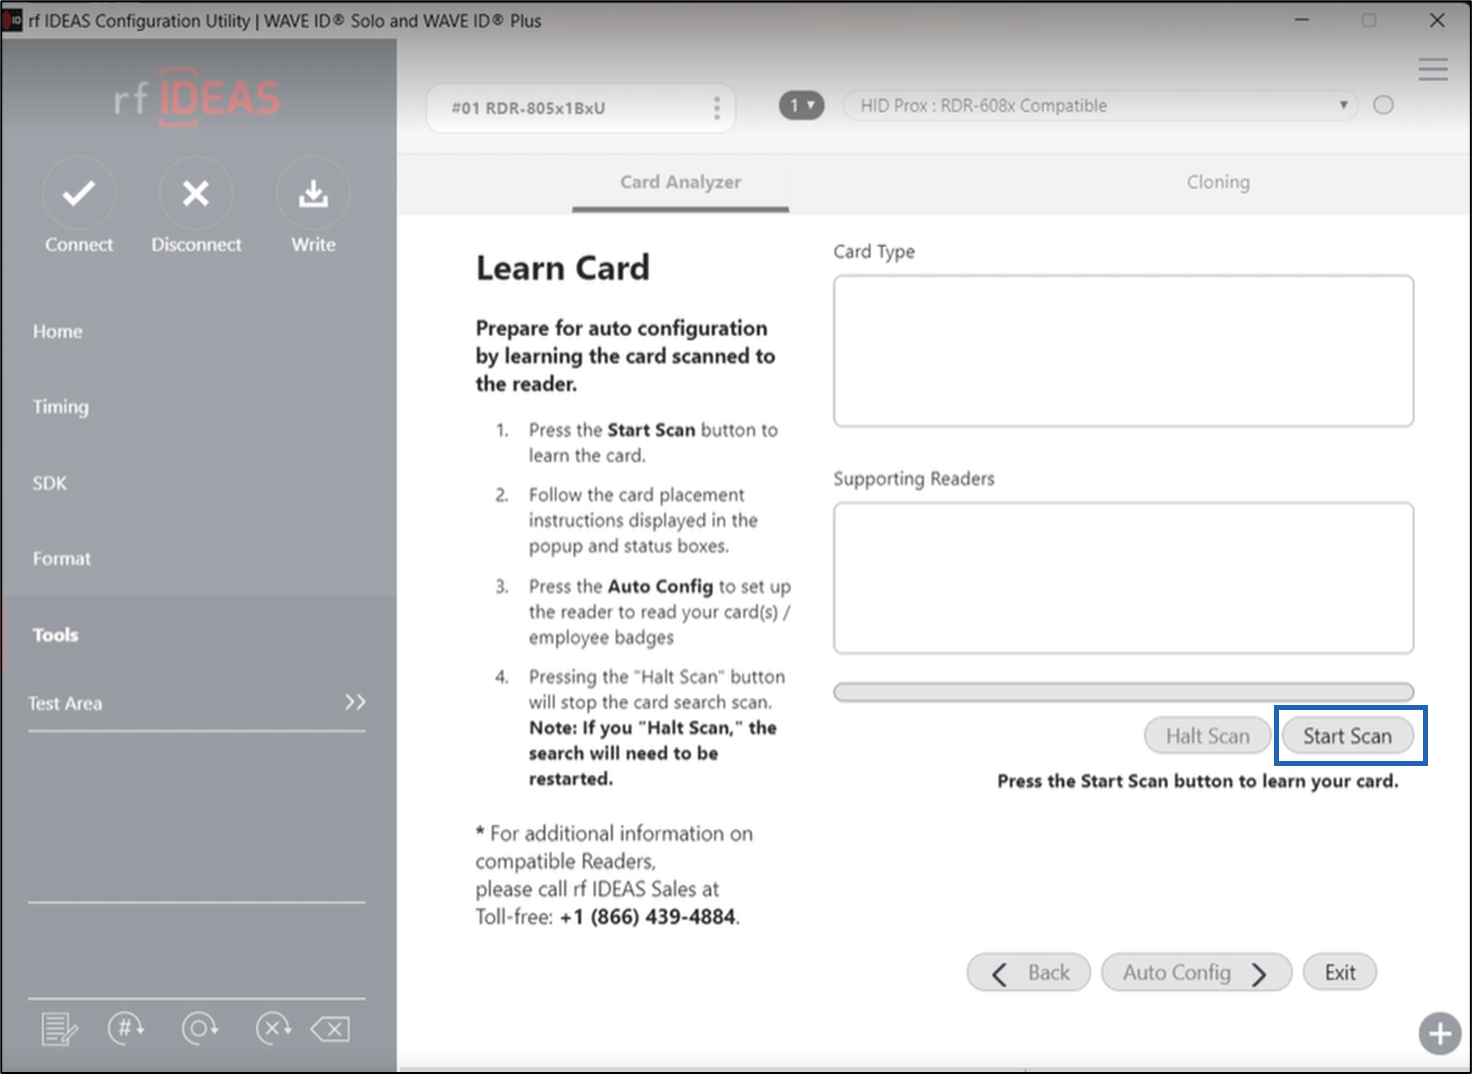Expand the Test Area section
The width and height of the screenshot is (1472, 1074).
point(196,703)
